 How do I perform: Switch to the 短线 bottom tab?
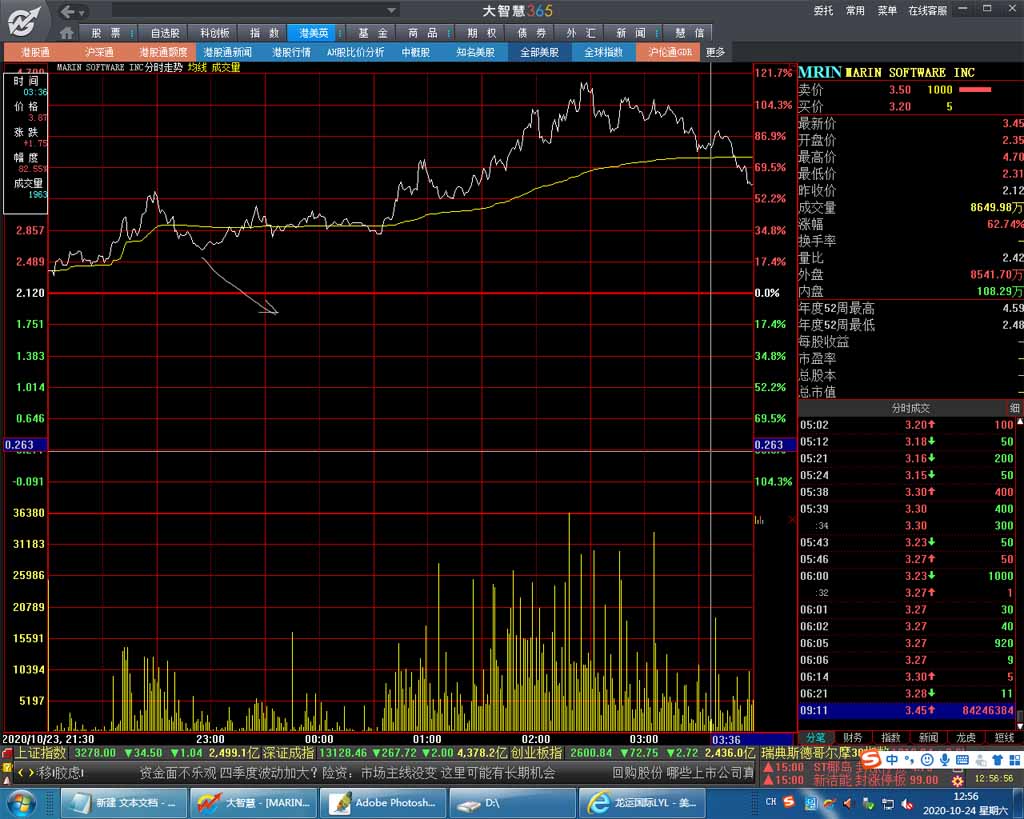point(1004,737)
